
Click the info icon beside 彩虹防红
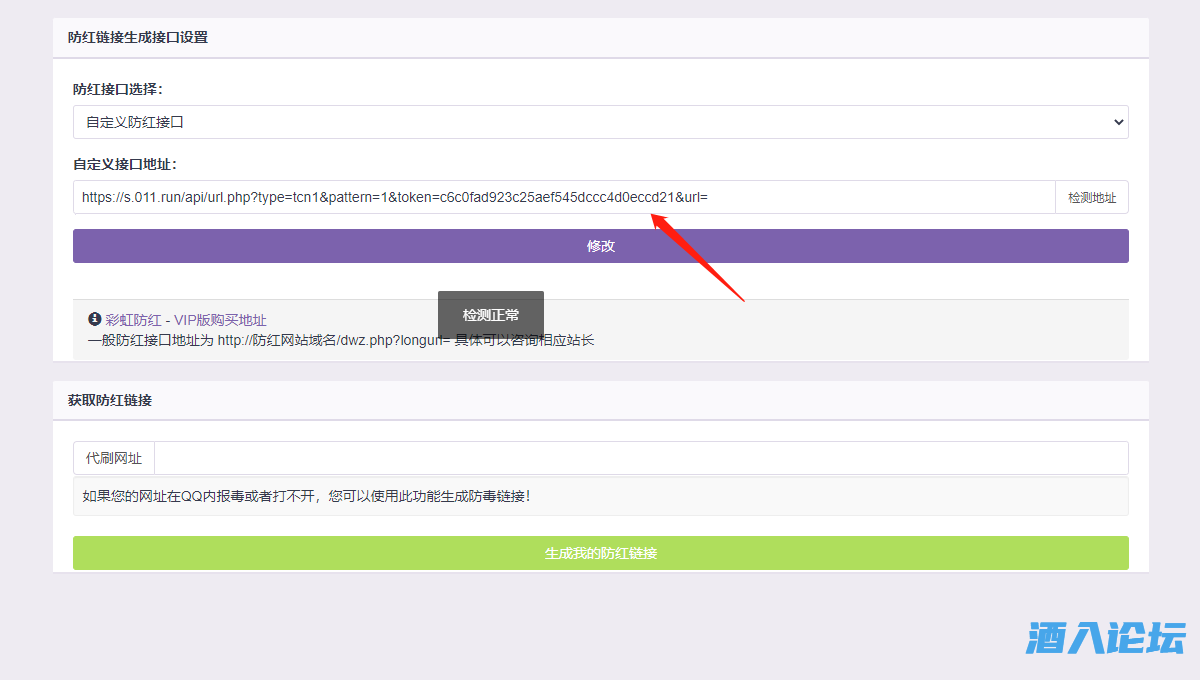pos(95,320)
